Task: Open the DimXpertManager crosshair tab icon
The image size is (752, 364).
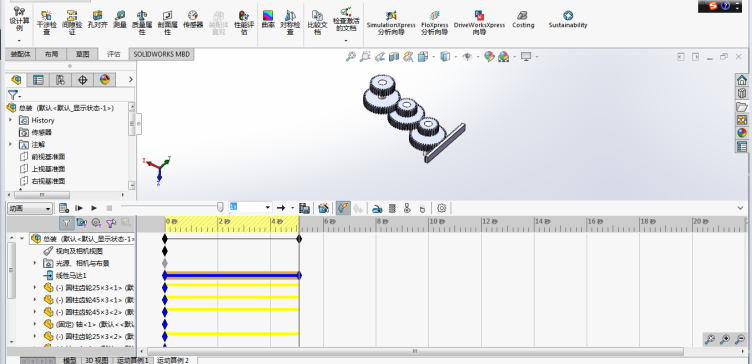Action: (x=82, y=80)
